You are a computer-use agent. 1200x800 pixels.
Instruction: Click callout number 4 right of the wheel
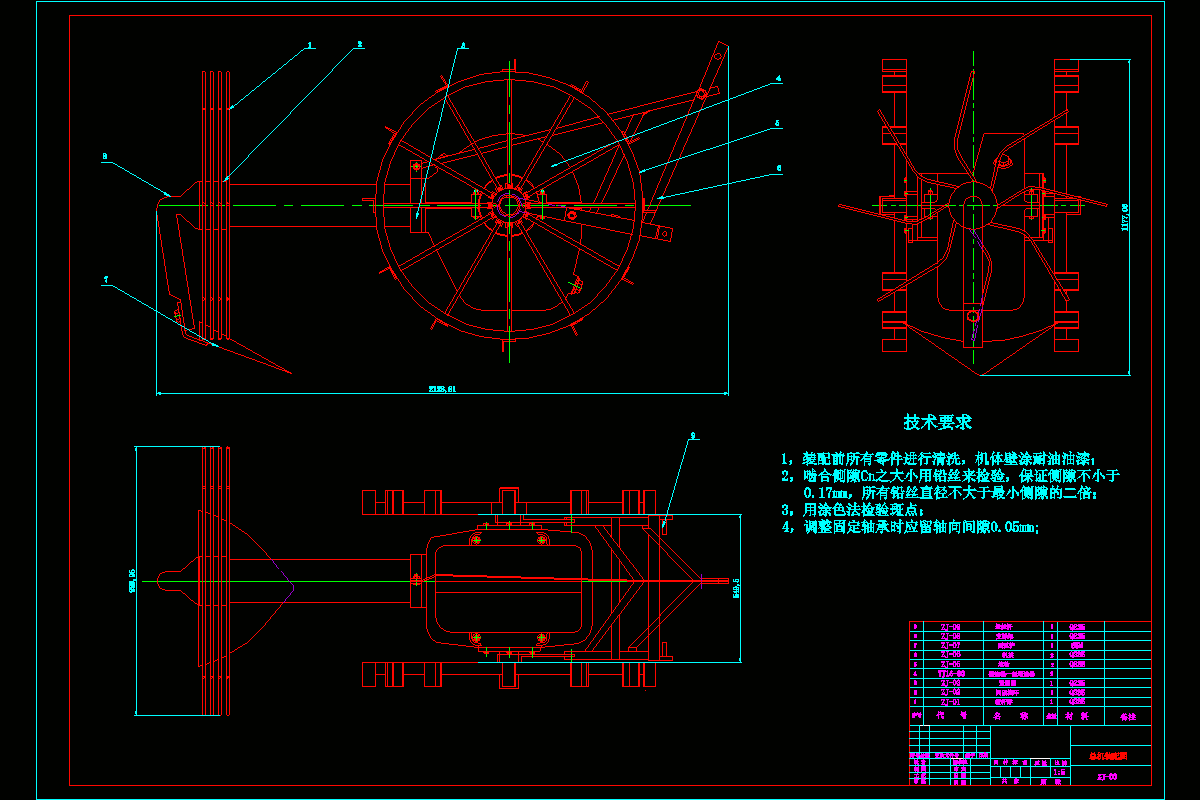coord(778,77)
